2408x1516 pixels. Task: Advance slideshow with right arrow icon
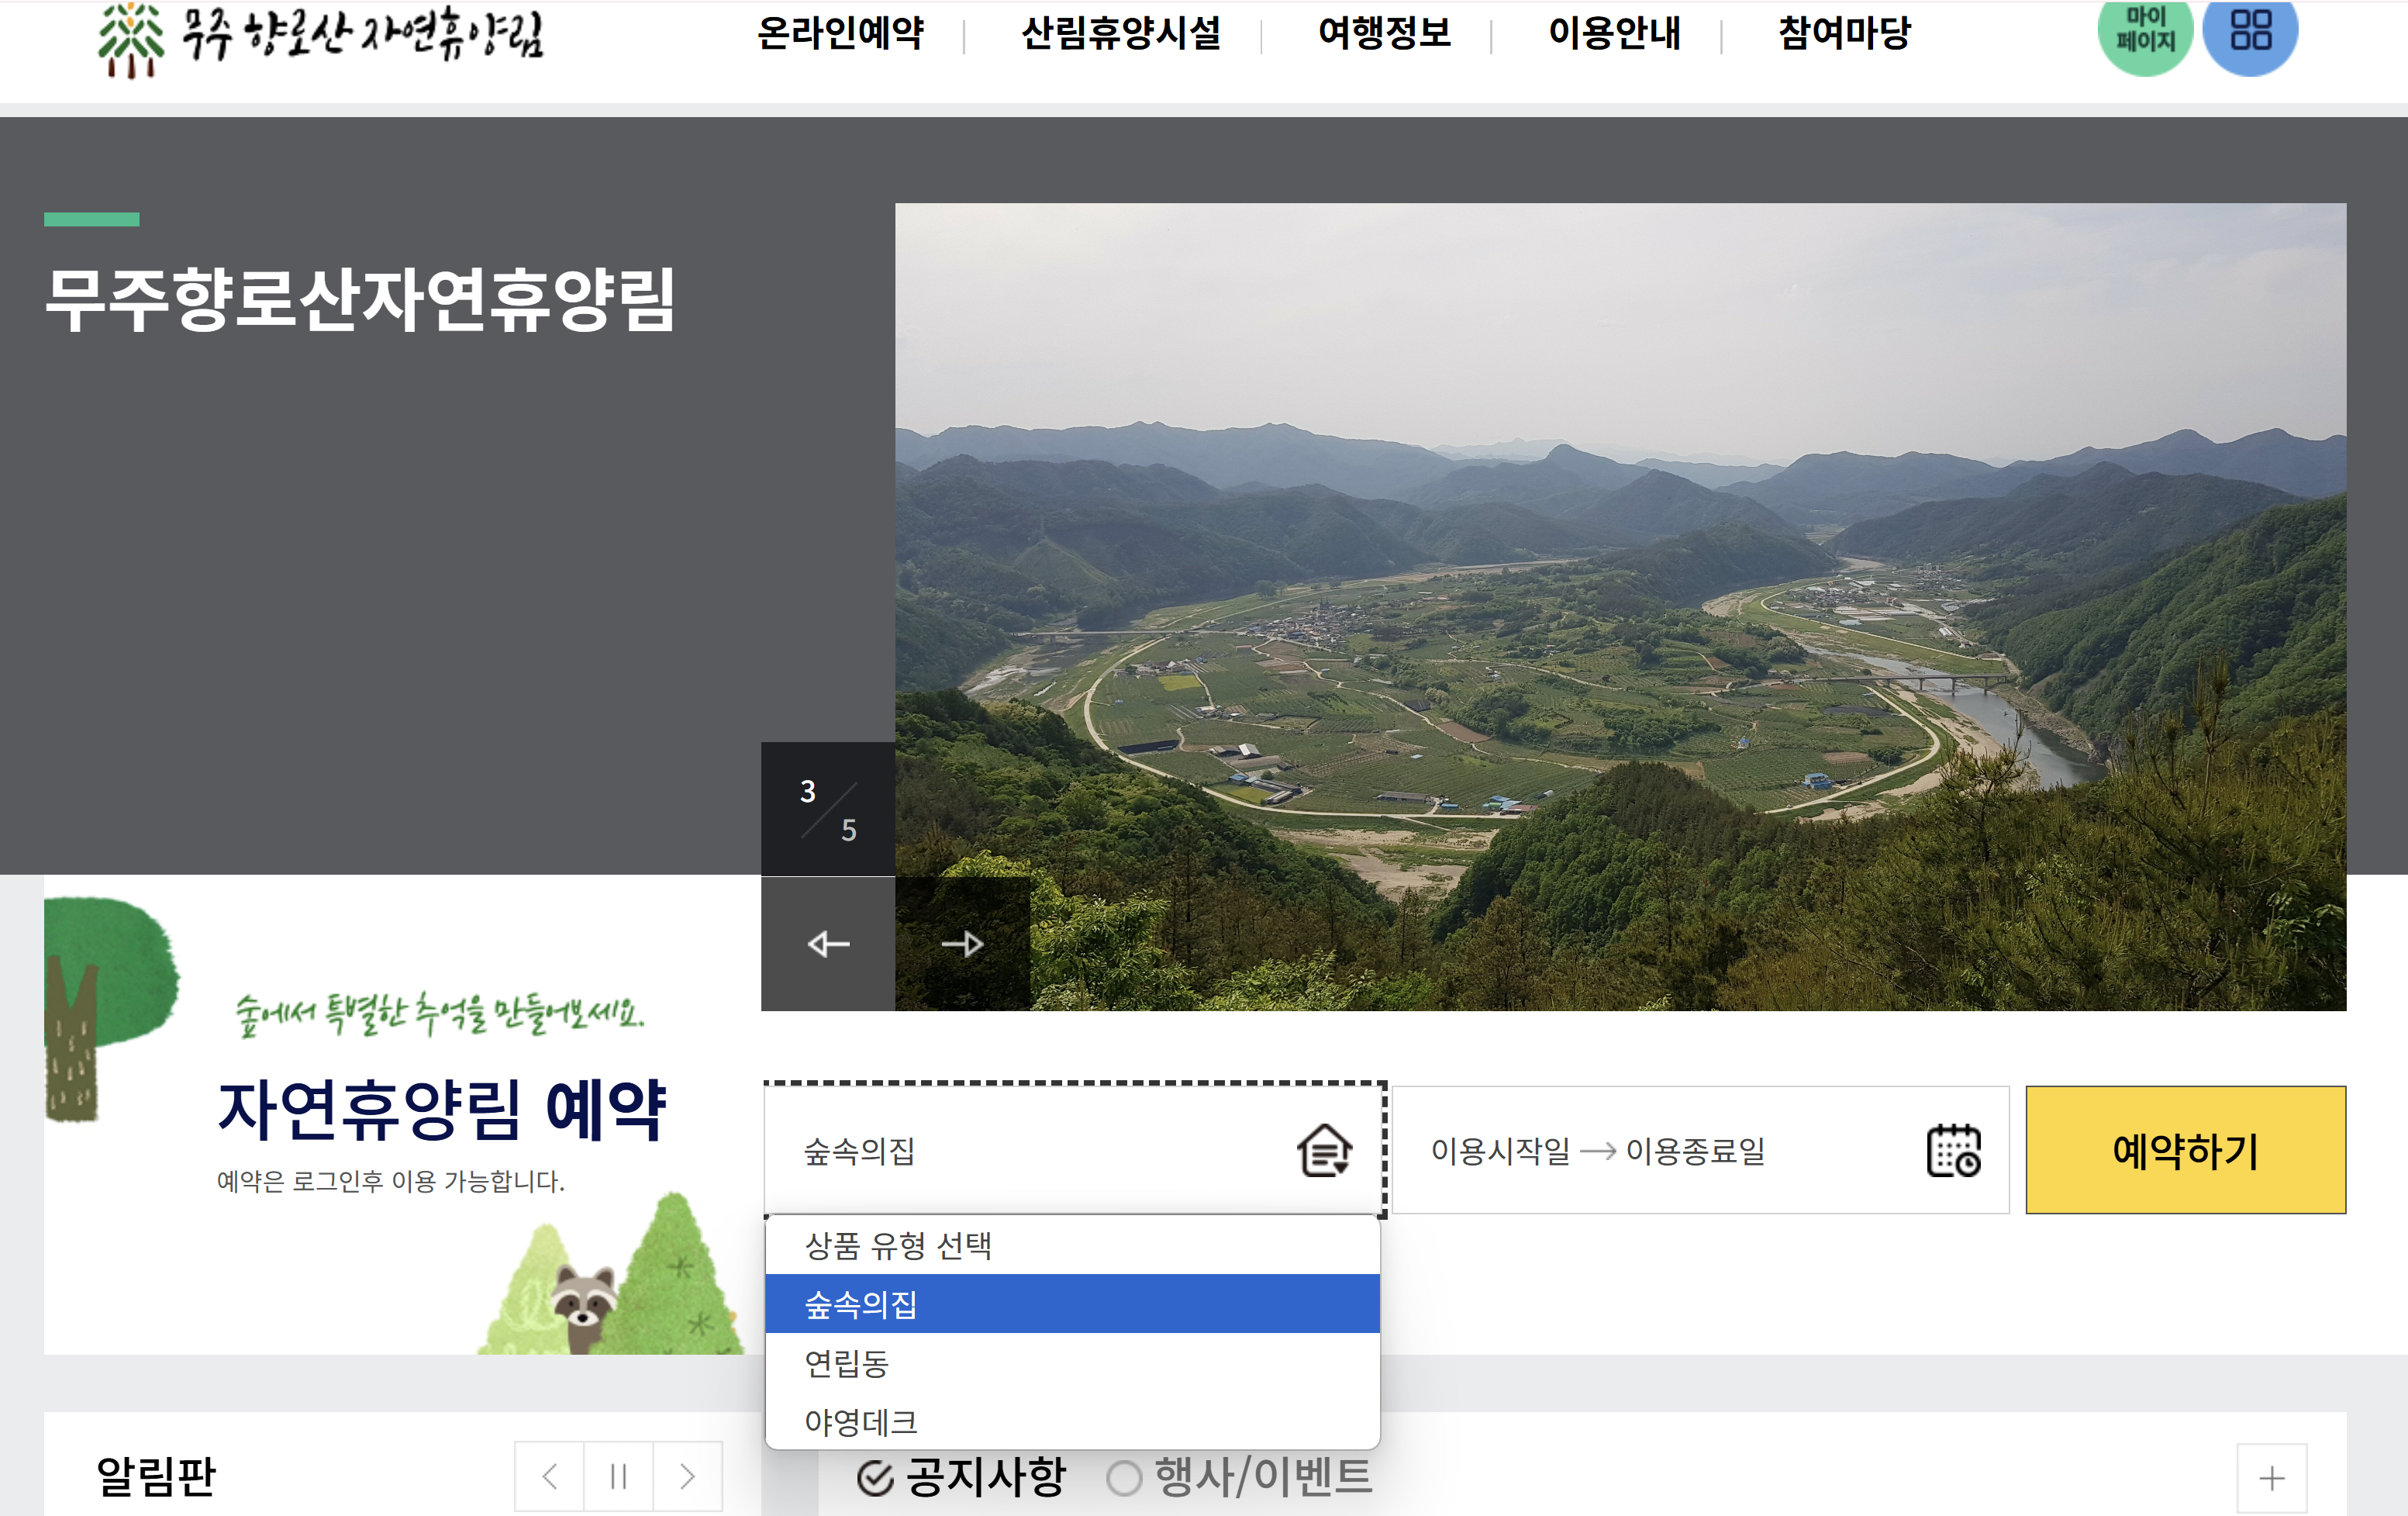coord(962,944)
